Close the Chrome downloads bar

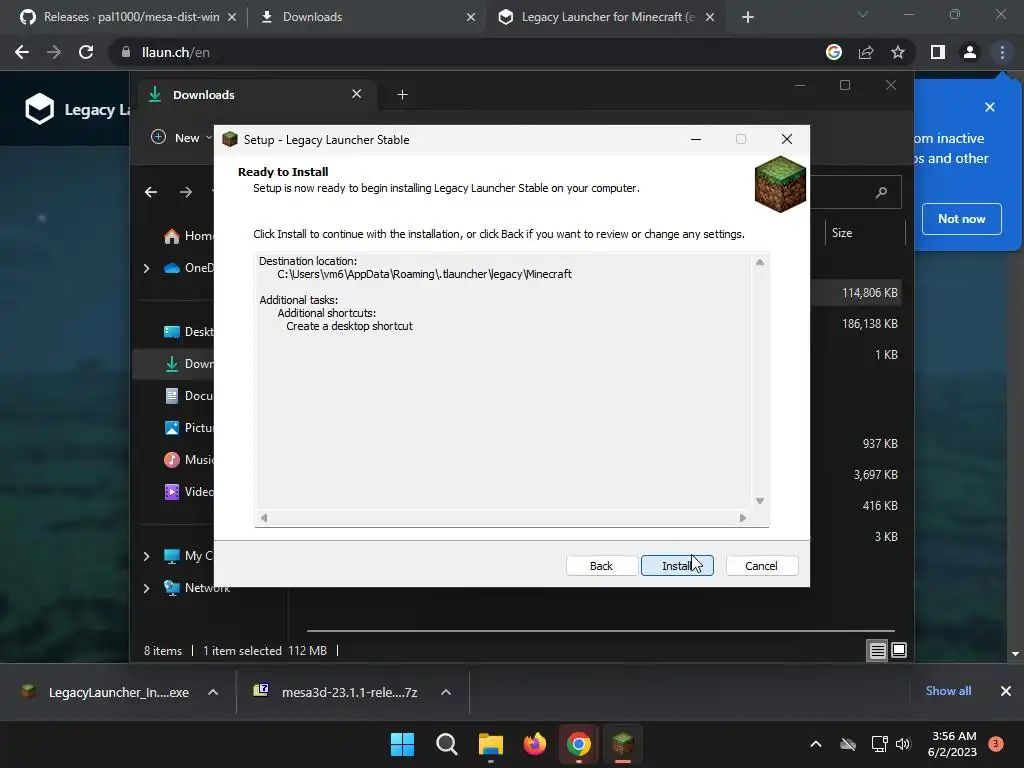point(1006,691)
